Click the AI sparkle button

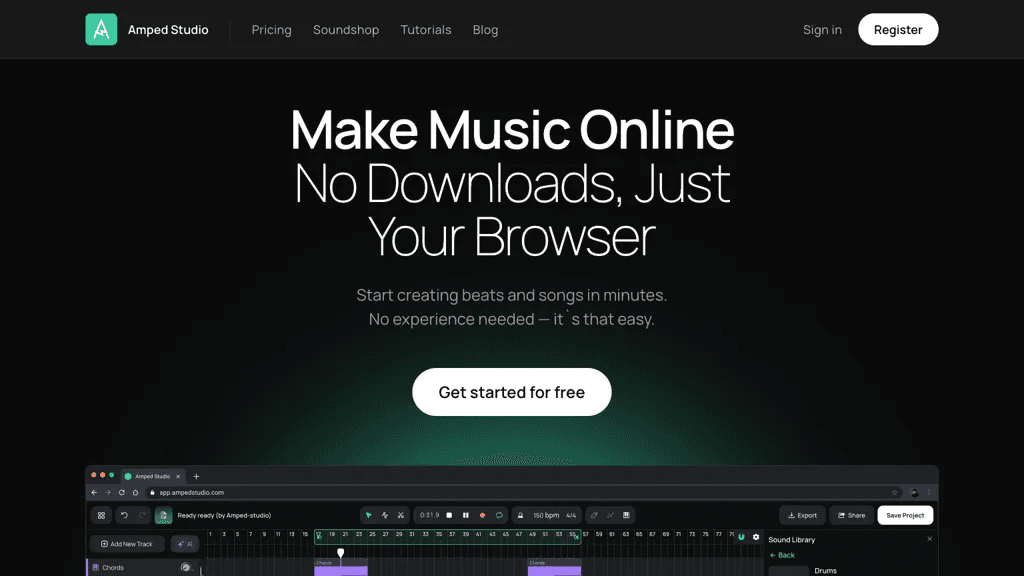pos(185,544)
